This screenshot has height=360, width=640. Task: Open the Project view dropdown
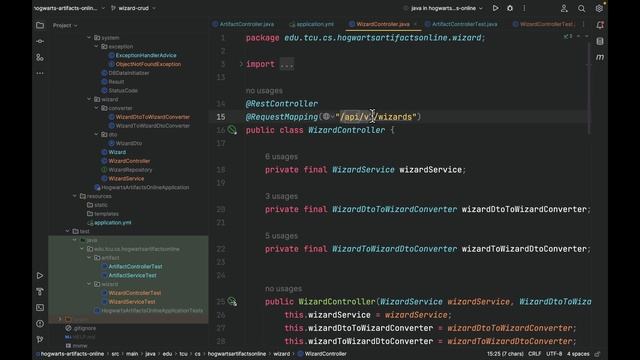pyautogui.click(x=65, y=25)
